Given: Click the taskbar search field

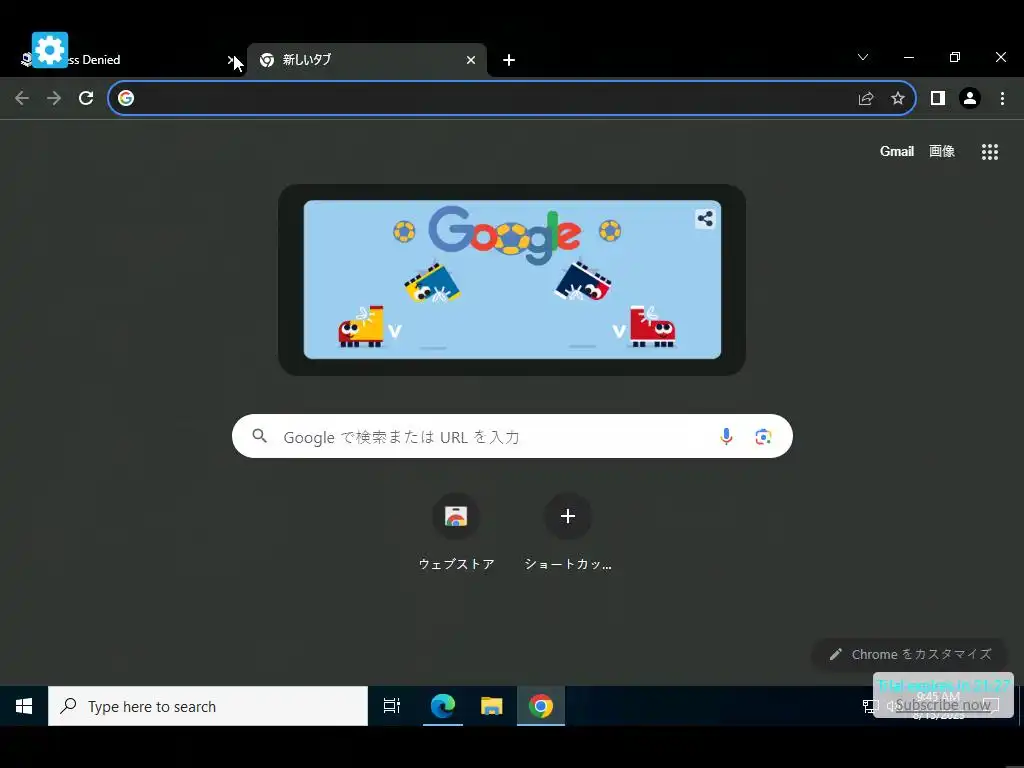Looking at the screenshot, I should tap(208, 706).
